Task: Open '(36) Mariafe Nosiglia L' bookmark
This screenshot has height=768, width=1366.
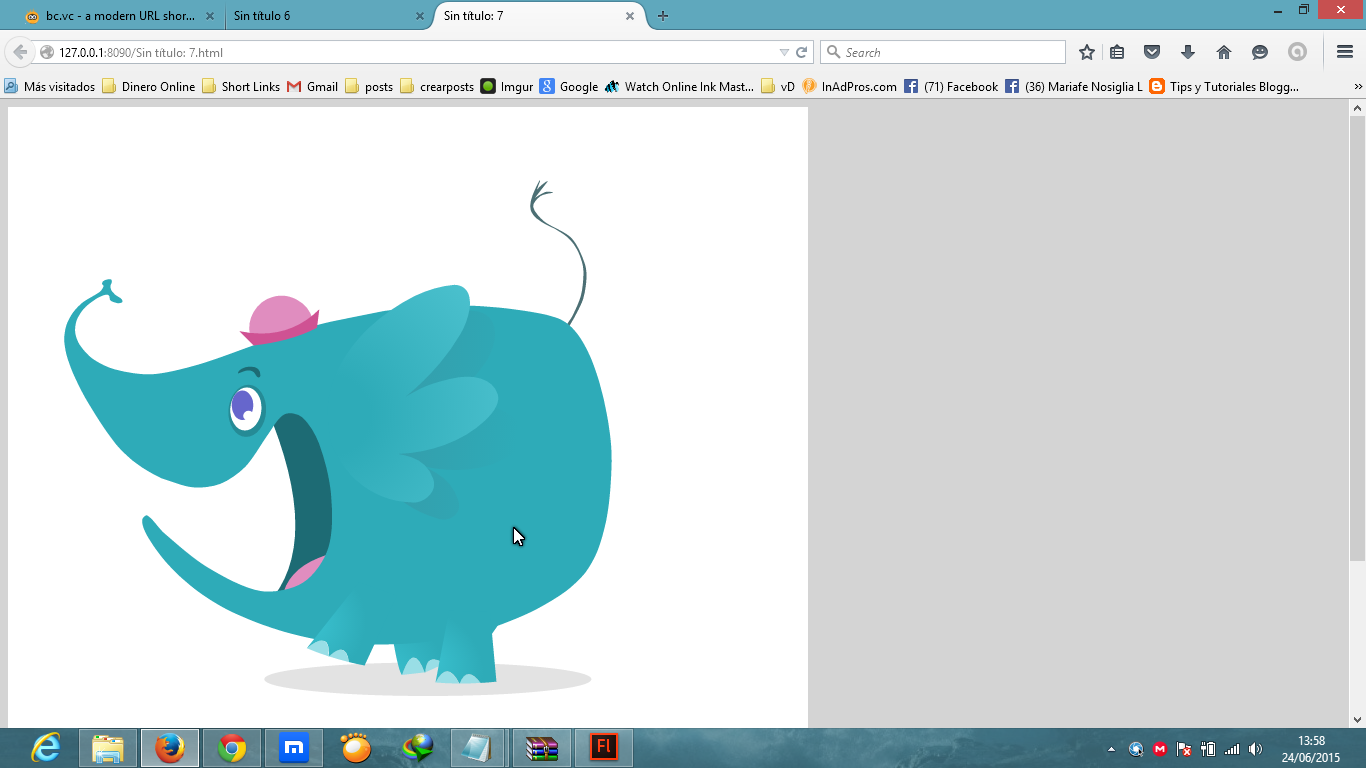Action: 1074,87
